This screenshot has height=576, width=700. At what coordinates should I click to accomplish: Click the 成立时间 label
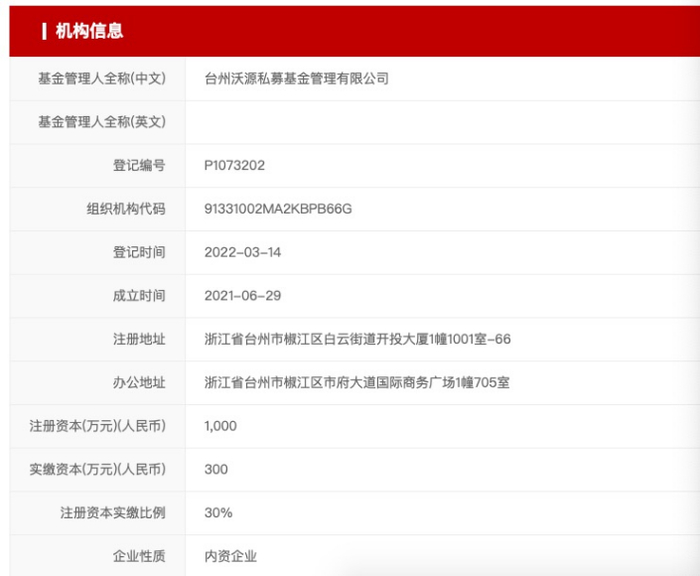pyautogui.click(x=139, y=295)
